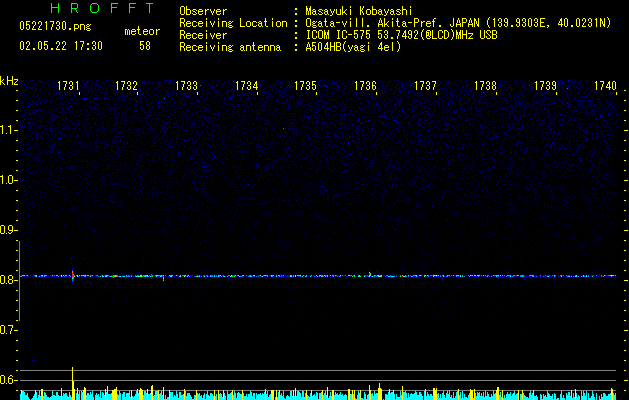Click the 1.1 kHz axis label
The height and width of the screenshot is (400, 629).
(x=8, y=130)
